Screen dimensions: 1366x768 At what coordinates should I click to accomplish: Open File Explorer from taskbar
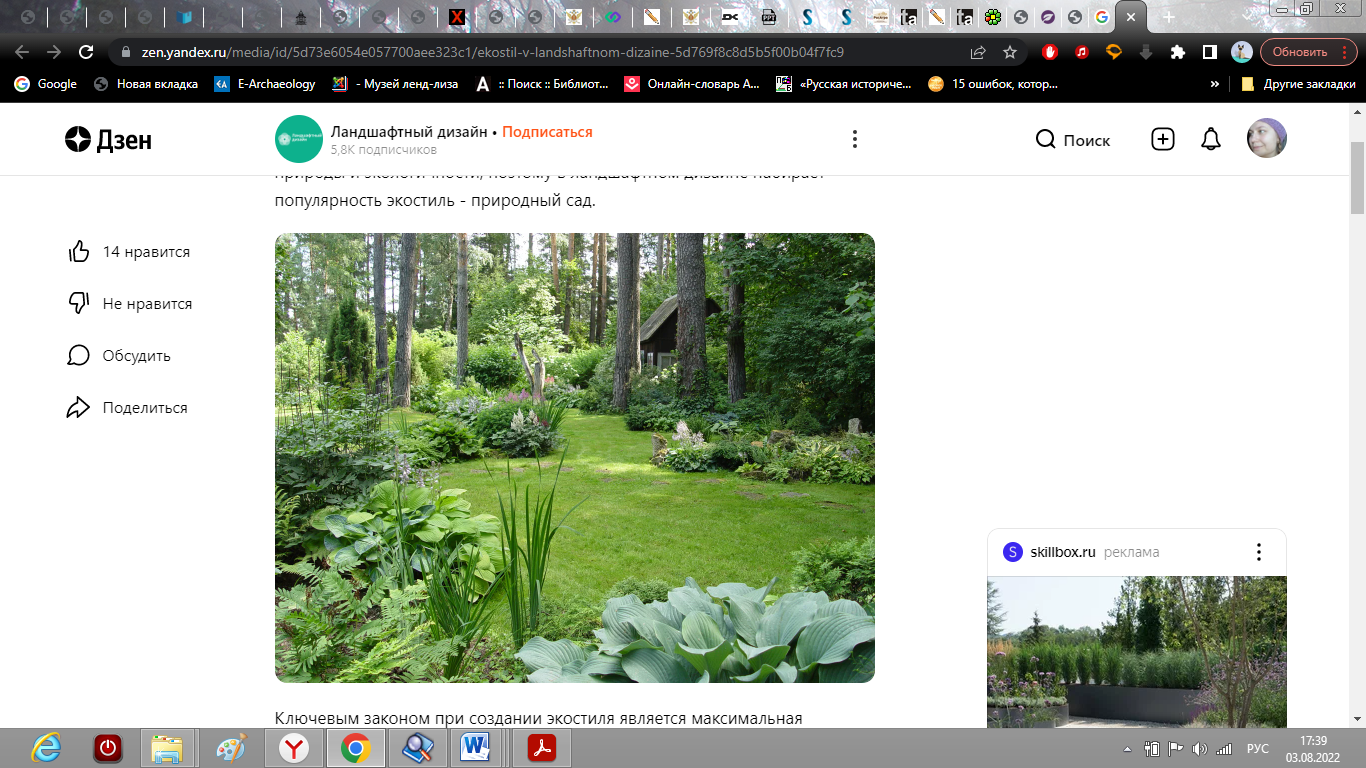(167, 748)
